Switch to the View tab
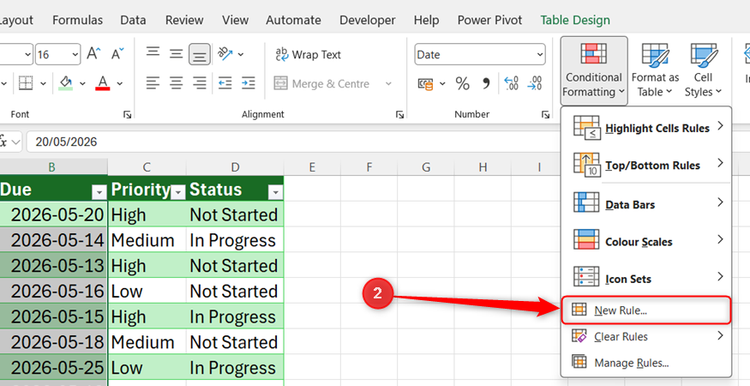The width and height of the screenshot is (750, 386). 235,20
